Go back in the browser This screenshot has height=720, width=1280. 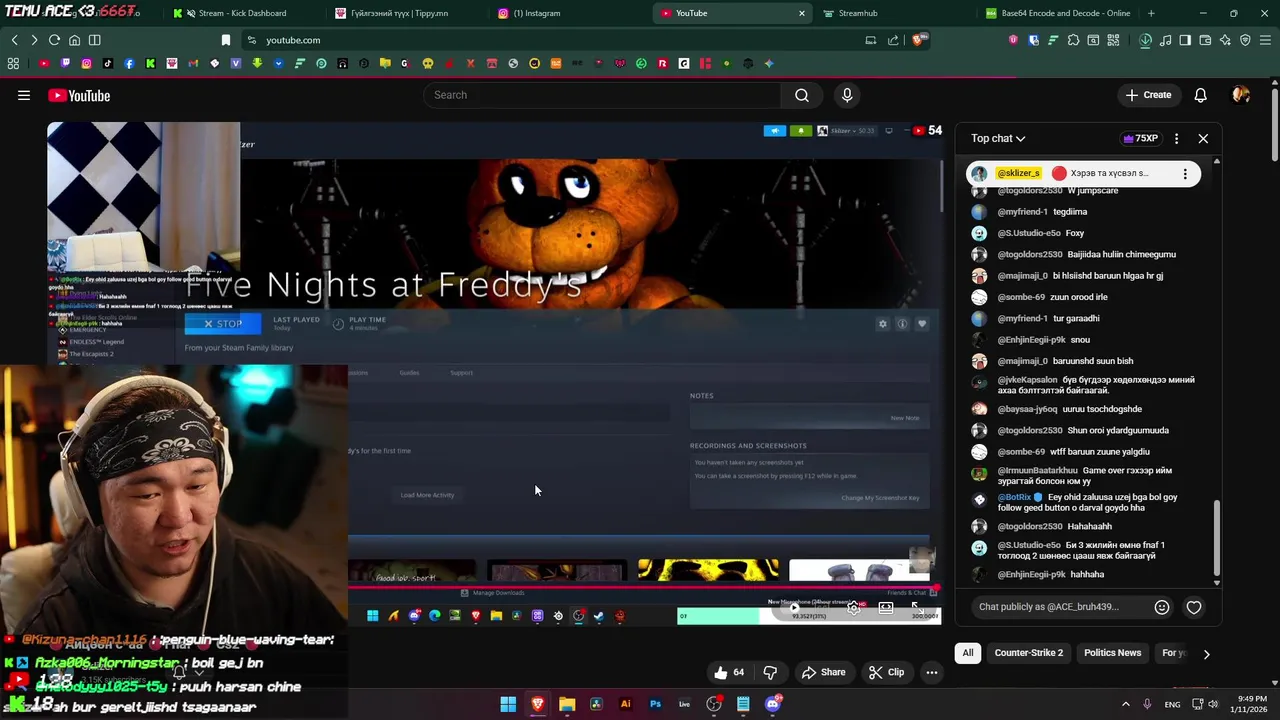click(x=14, y=40)
